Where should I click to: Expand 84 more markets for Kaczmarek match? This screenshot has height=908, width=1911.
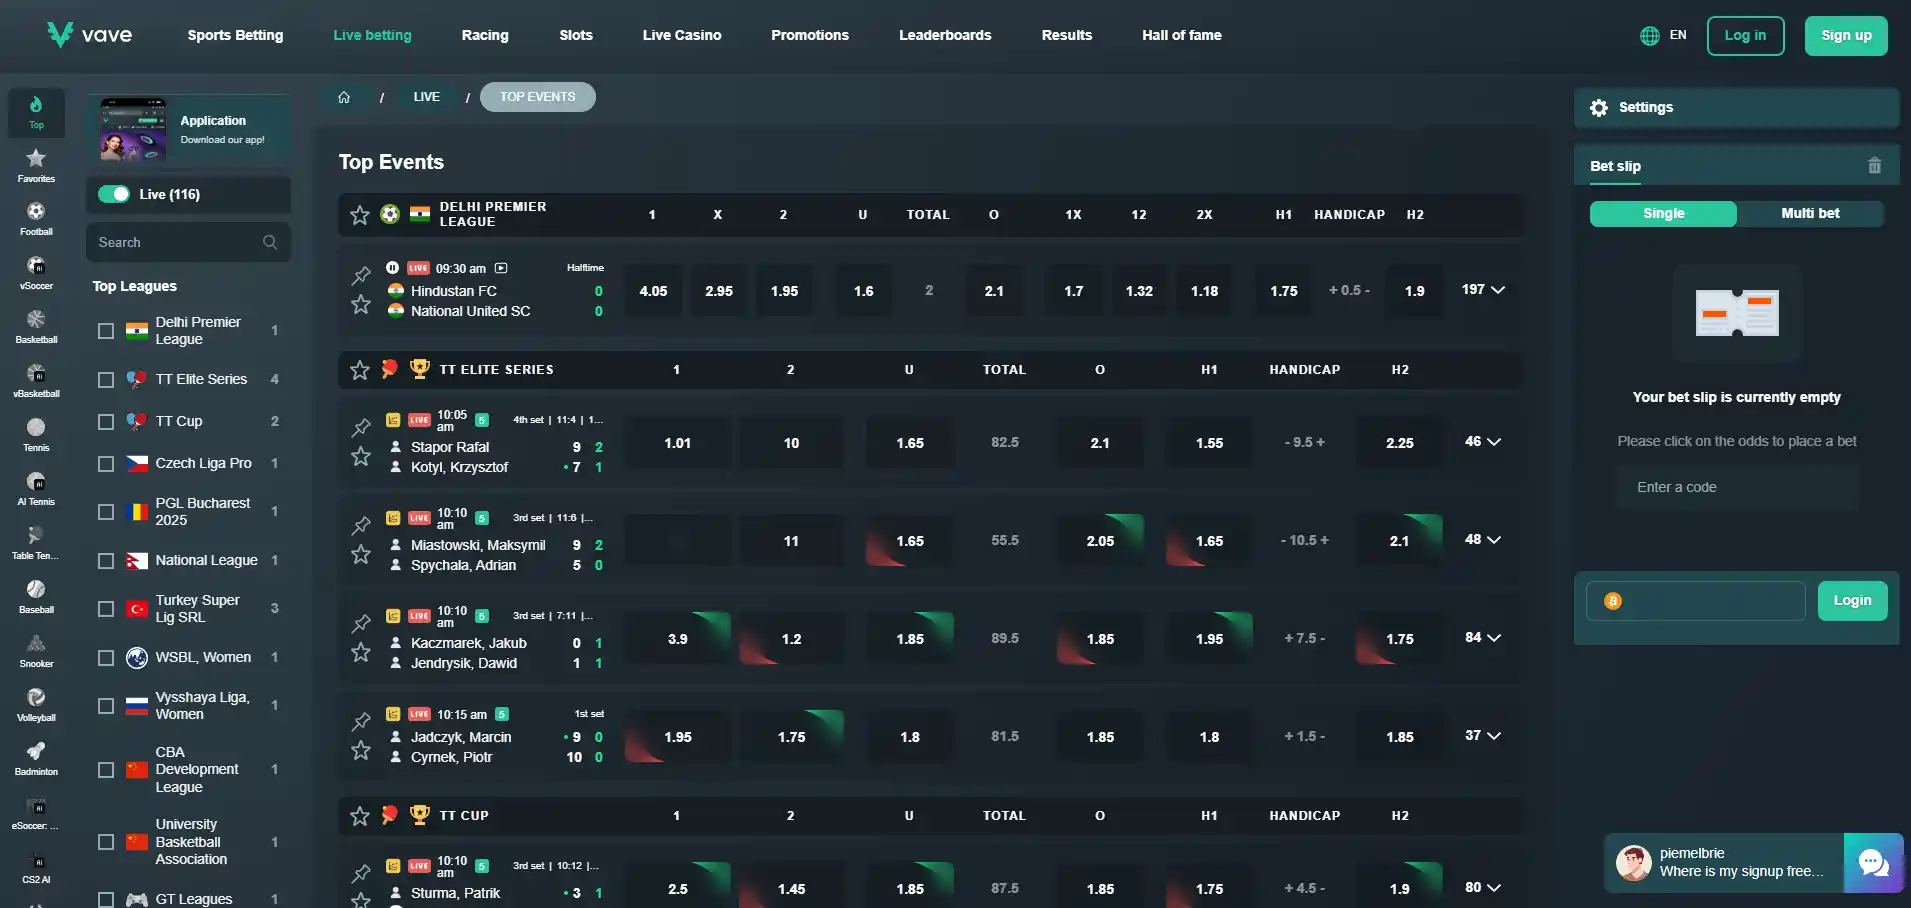1483,638
